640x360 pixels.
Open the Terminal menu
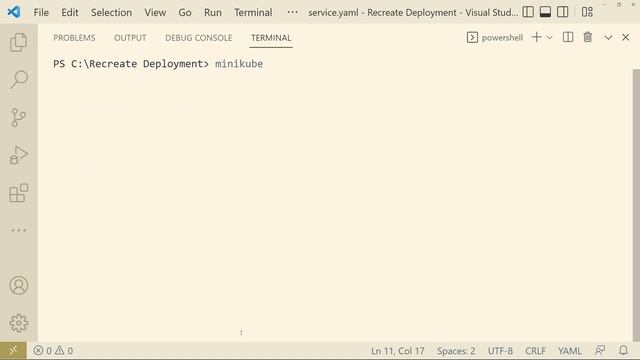click(x=253, y=12)
